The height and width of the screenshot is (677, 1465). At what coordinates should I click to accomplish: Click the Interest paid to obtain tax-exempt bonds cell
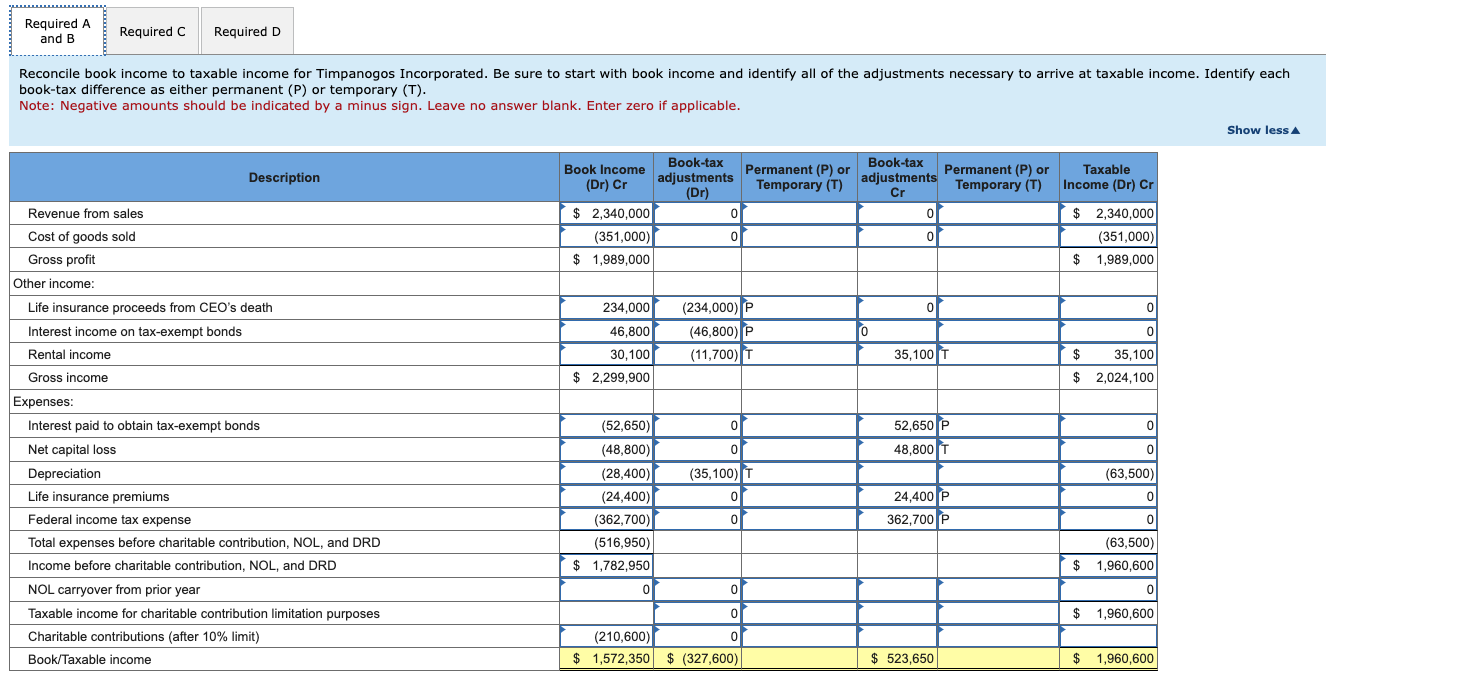pyautogui.click(x=605, y=425)
